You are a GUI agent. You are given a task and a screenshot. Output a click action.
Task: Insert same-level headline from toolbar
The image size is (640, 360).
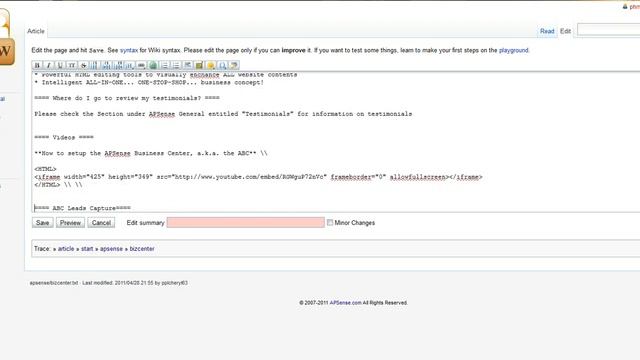pyautogui.click(x=95, y=65)
